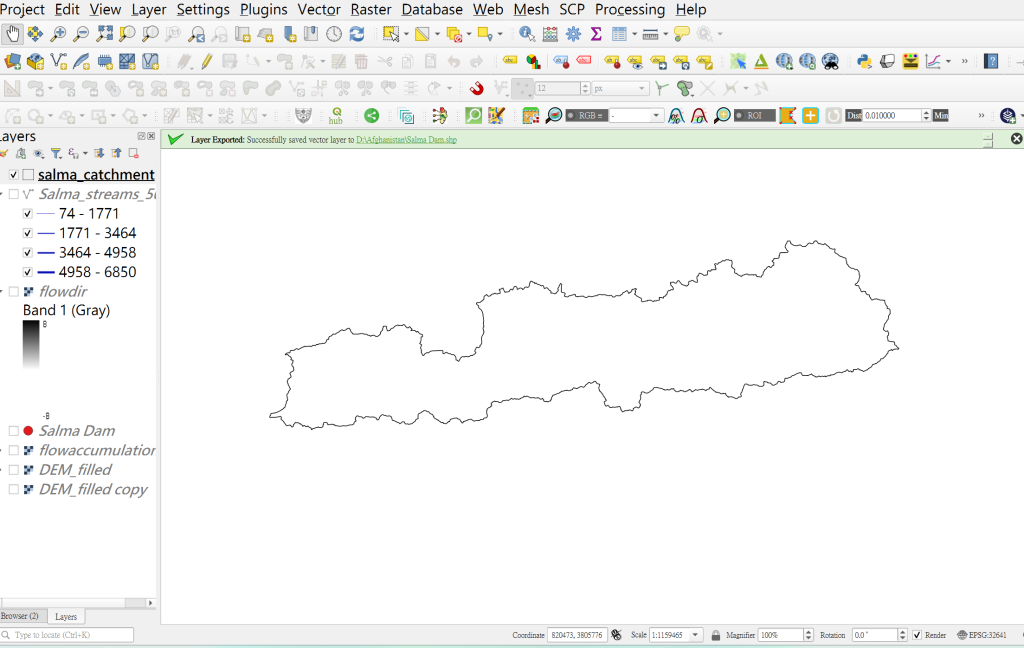Image resolution: width=1024 pixels, height=648 pixels.
Task: Click the orange plus icon beside ROI
Action: [810, 116]
